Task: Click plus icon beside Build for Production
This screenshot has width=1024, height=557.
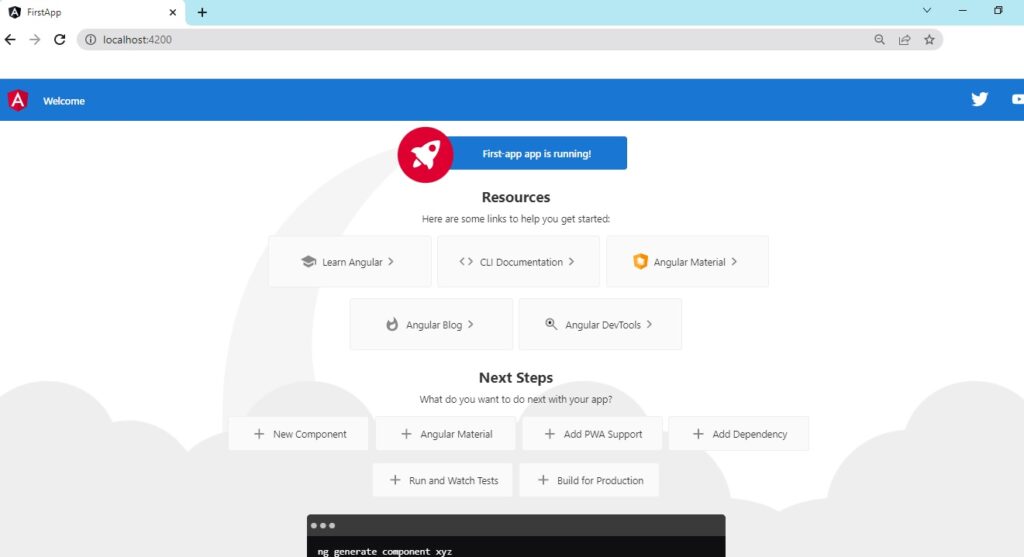Action: pyautogui.click(x=543, y=480)
